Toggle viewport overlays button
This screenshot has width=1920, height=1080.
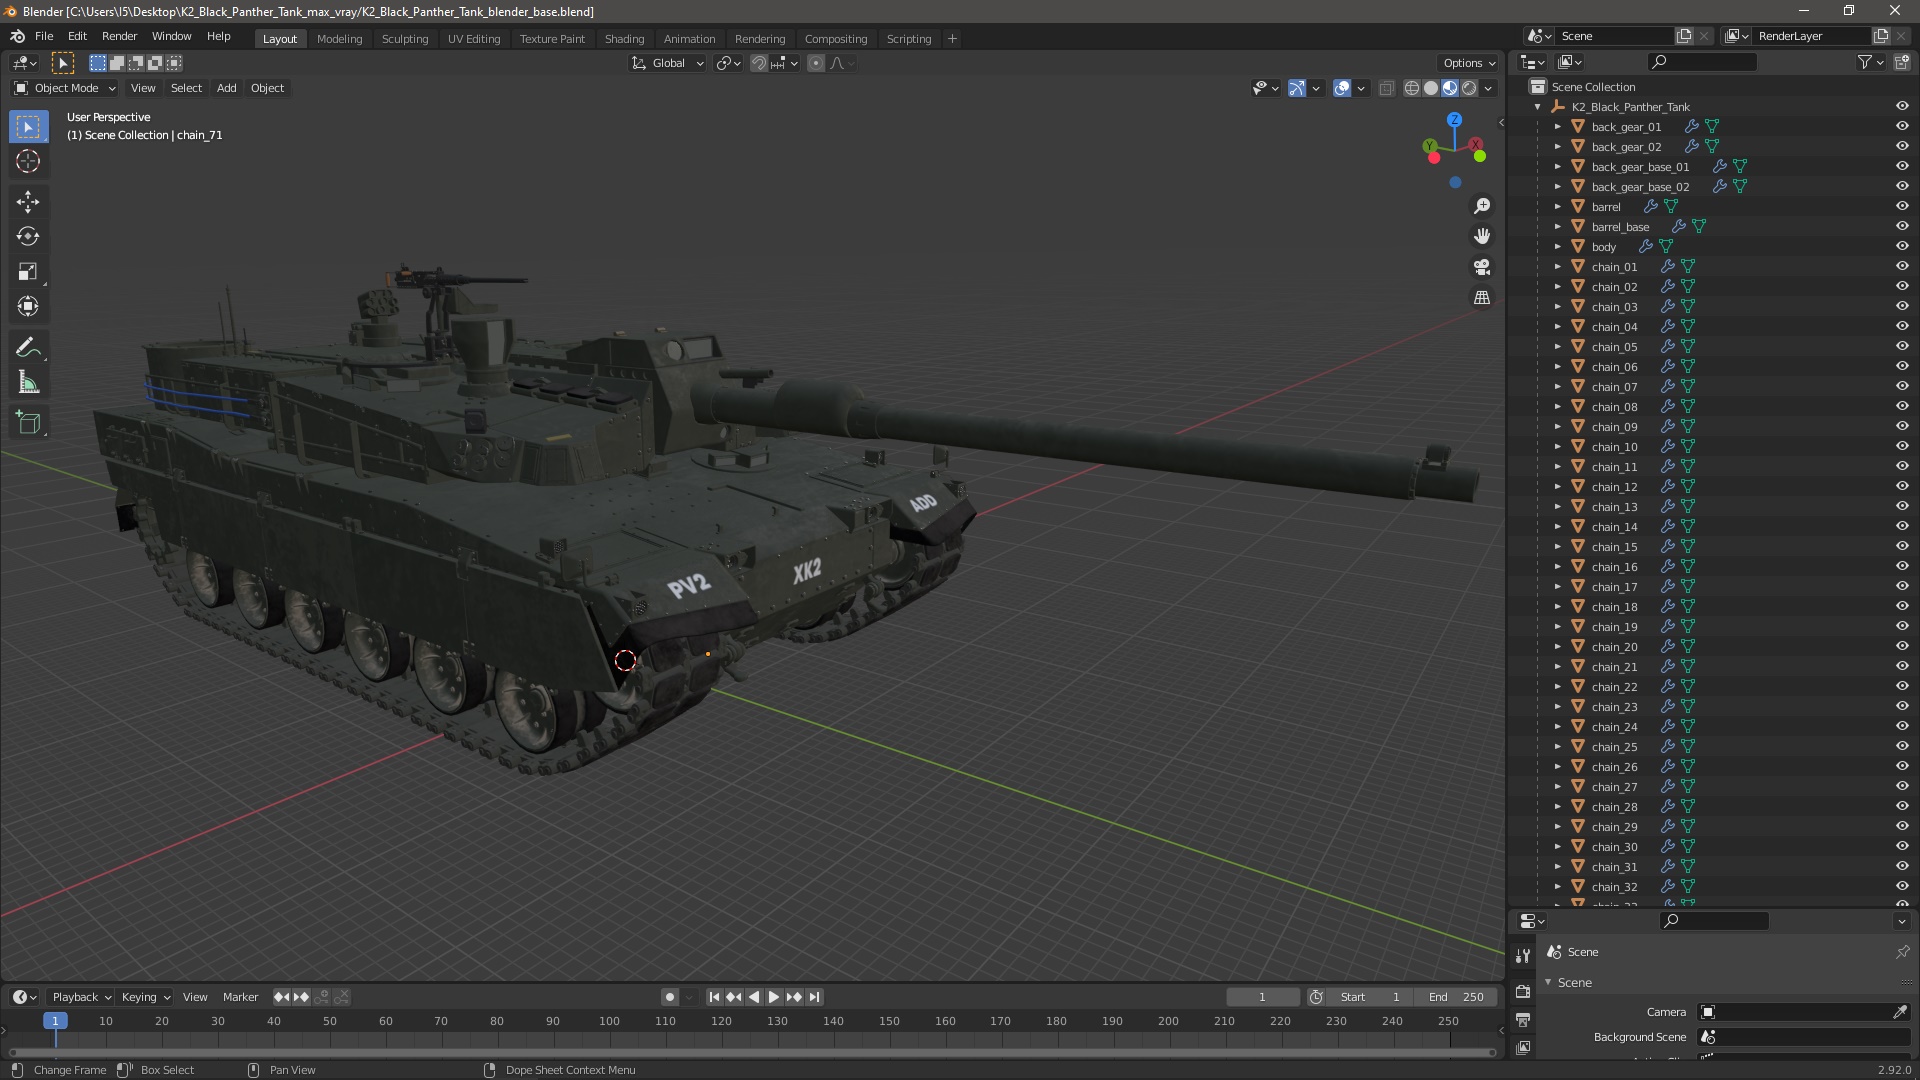click(x=1342, y=88)
